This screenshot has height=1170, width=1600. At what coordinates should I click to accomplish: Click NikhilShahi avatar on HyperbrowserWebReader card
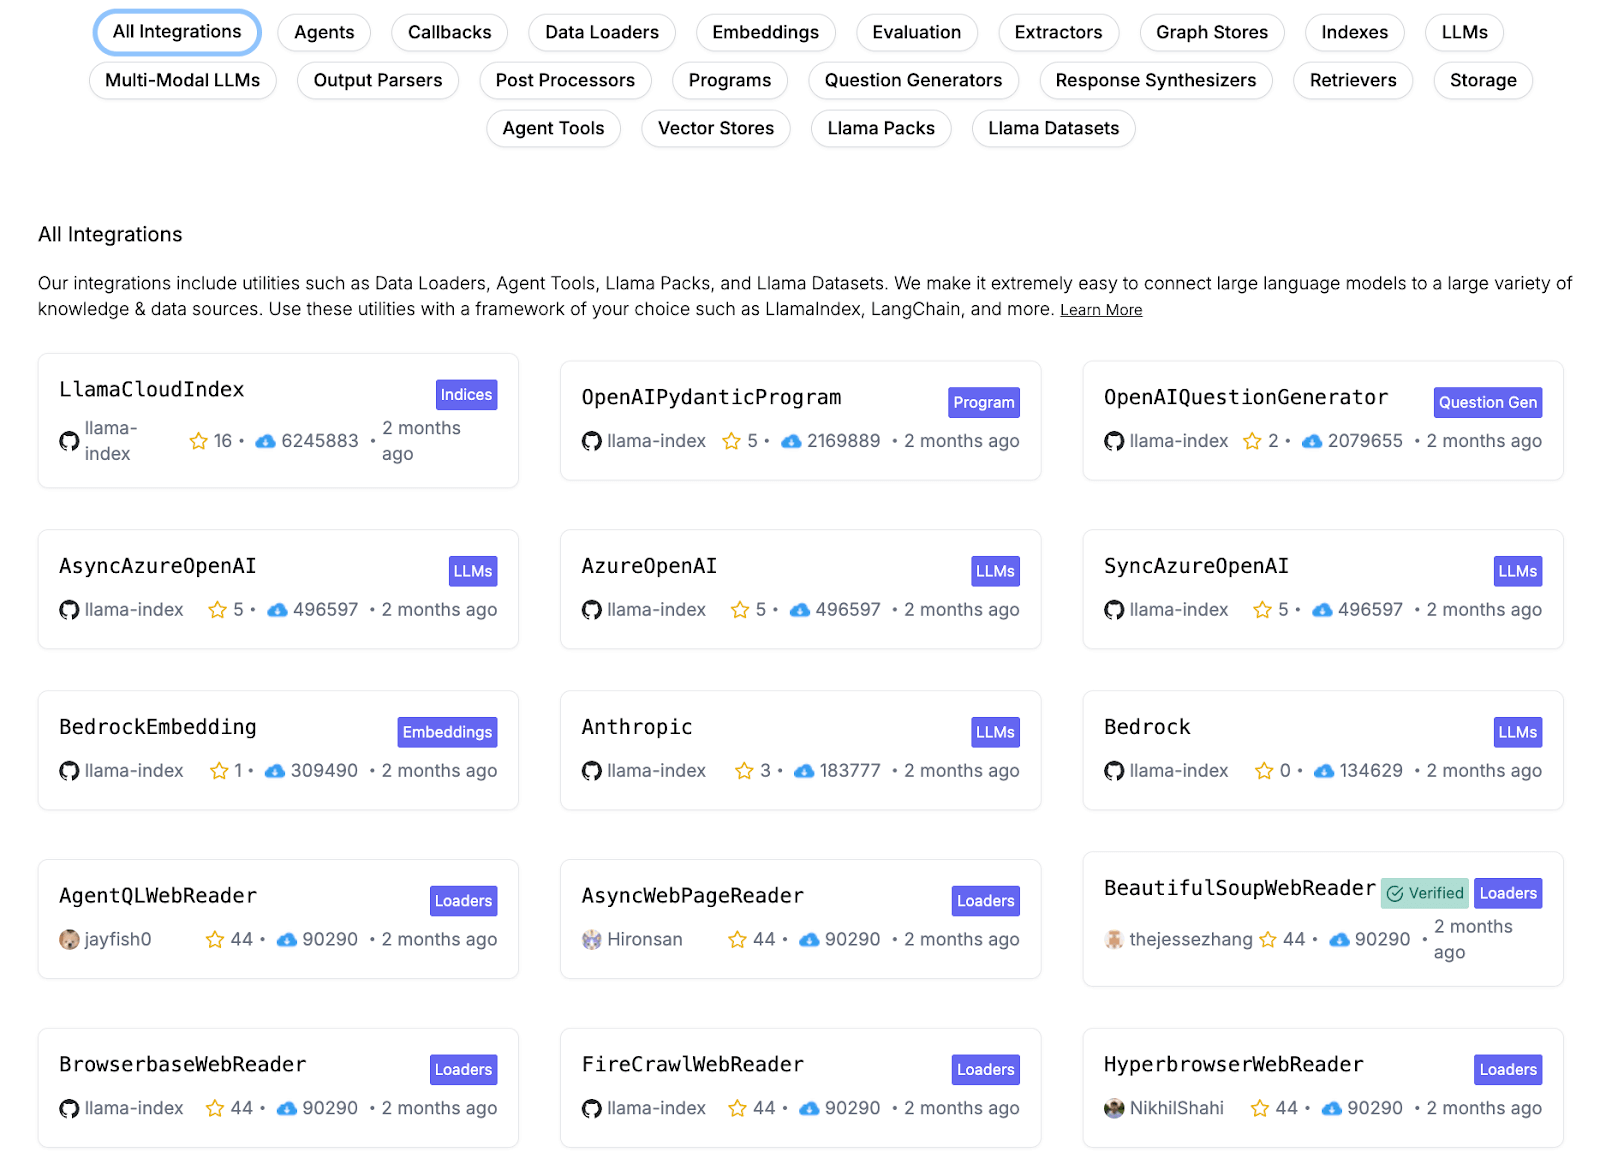click(x=1114, y=1108)
